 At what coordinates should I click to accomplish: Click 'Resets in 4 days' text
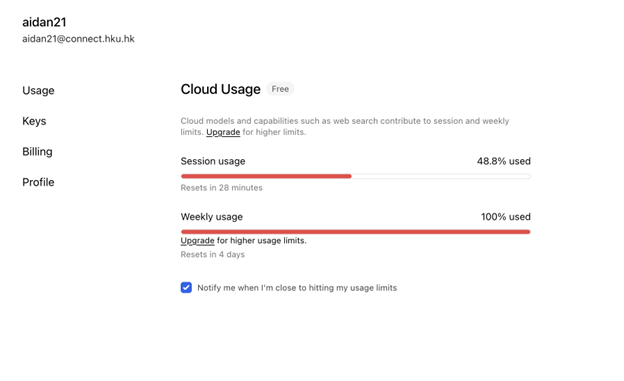coord(213,254)
